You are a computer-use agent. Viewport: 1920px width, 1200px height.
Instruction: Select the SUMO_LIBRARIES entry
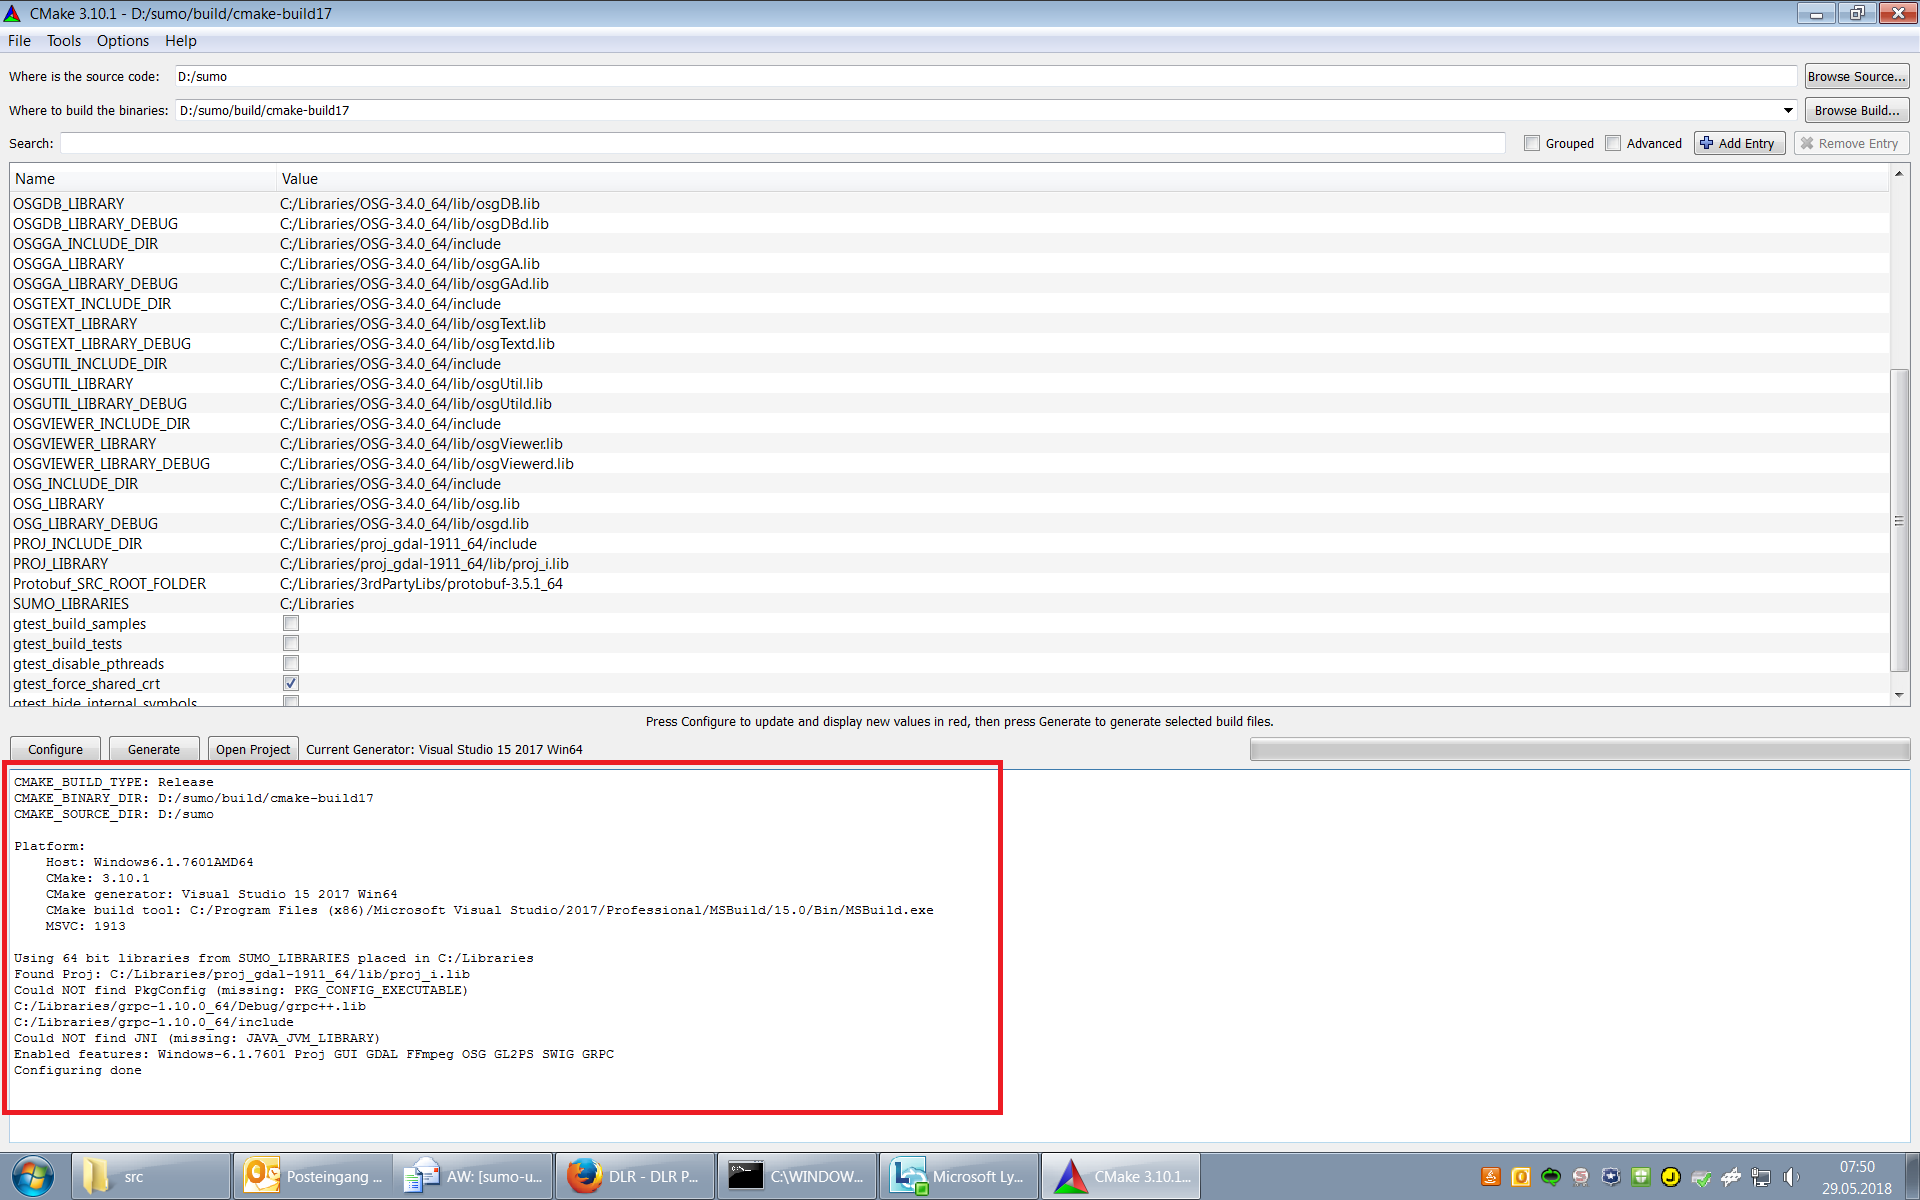point(71,604)
